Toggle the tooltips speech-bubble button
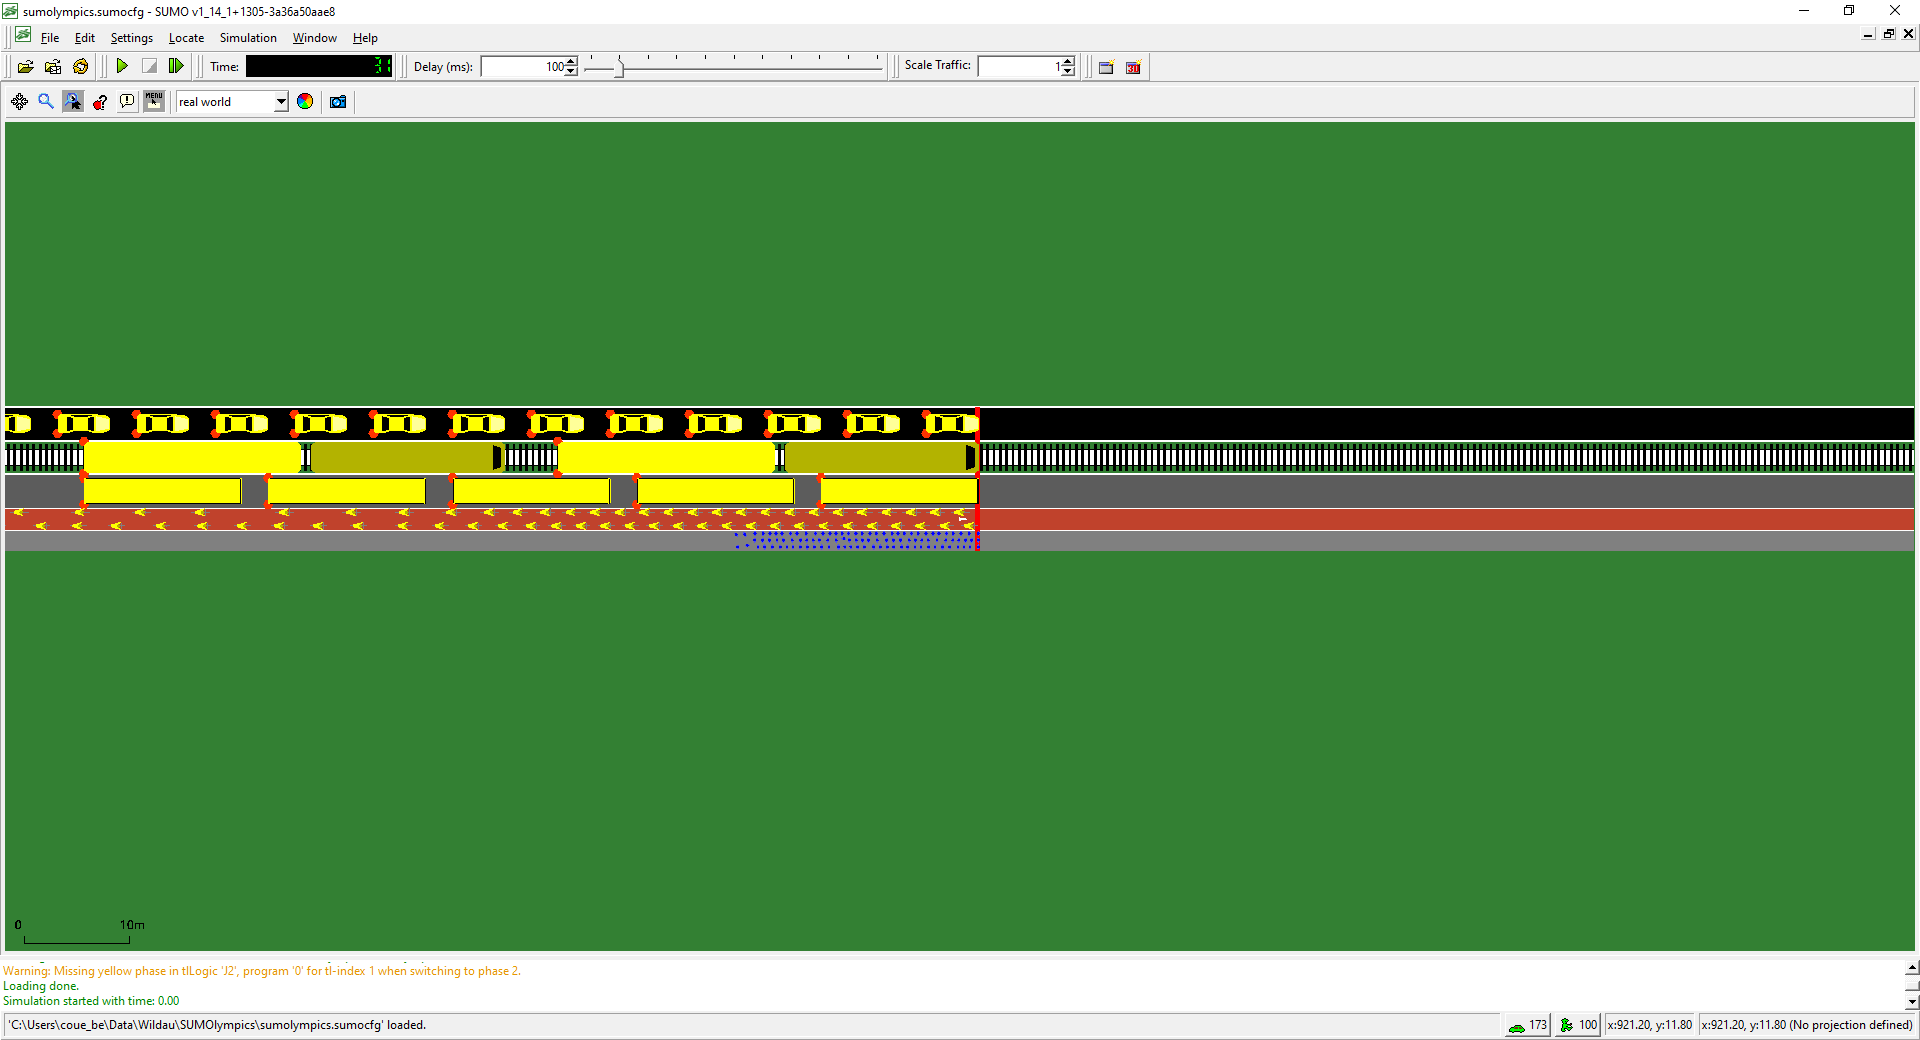Image resolution: width=1920 pixels, height=1040 pixels. coord(127,102)
